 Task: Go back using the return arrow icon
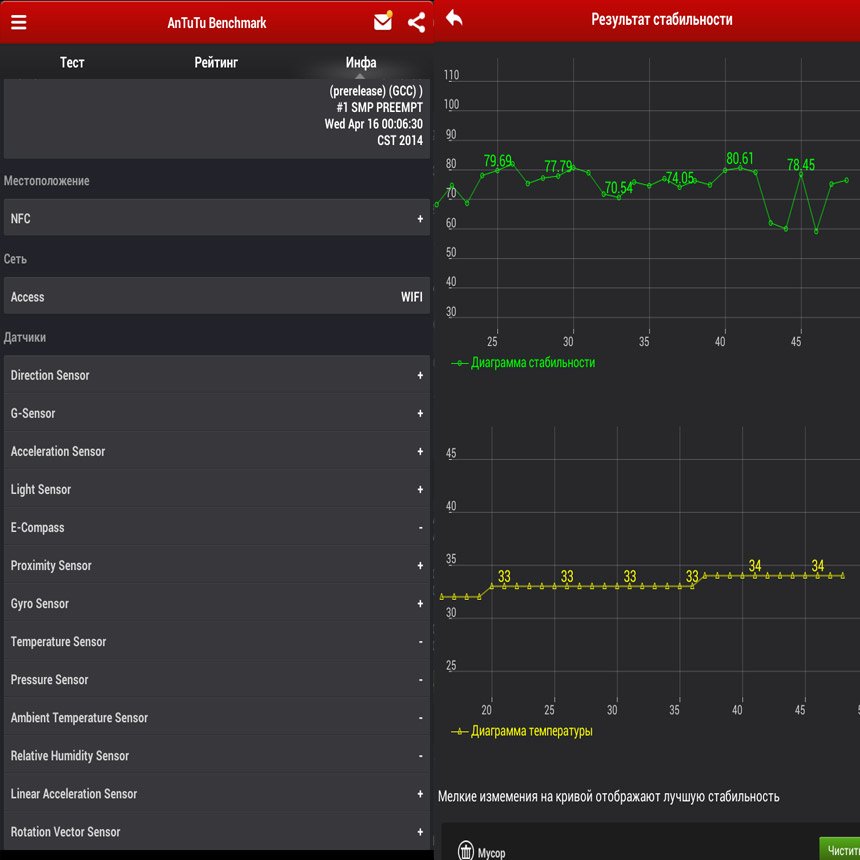454,18
